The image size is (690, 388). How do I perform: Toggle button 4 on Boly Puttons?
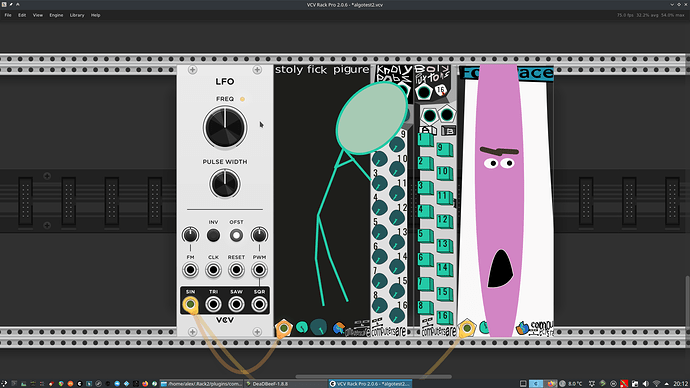pos(426,212)
